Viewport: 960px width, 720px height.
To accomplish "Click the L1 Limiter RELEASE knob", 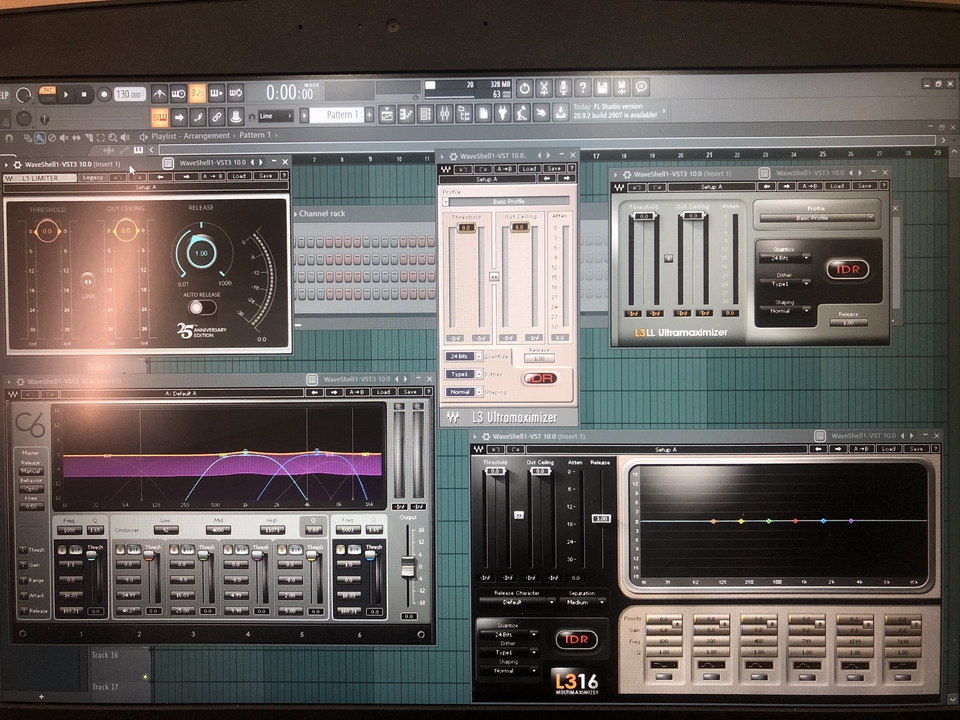I will click(201, 252).
